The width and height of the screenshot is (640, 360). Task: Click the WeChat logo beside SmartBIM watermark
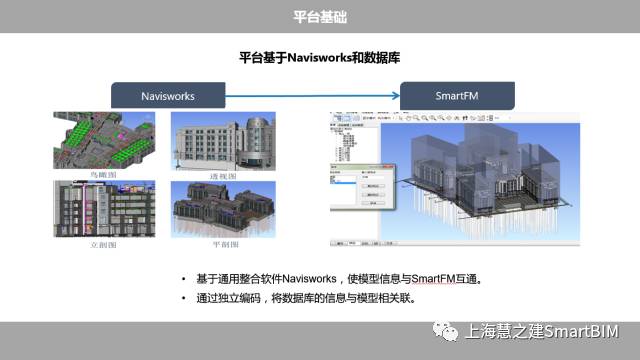pyautogui.click(x=445, y=331)
